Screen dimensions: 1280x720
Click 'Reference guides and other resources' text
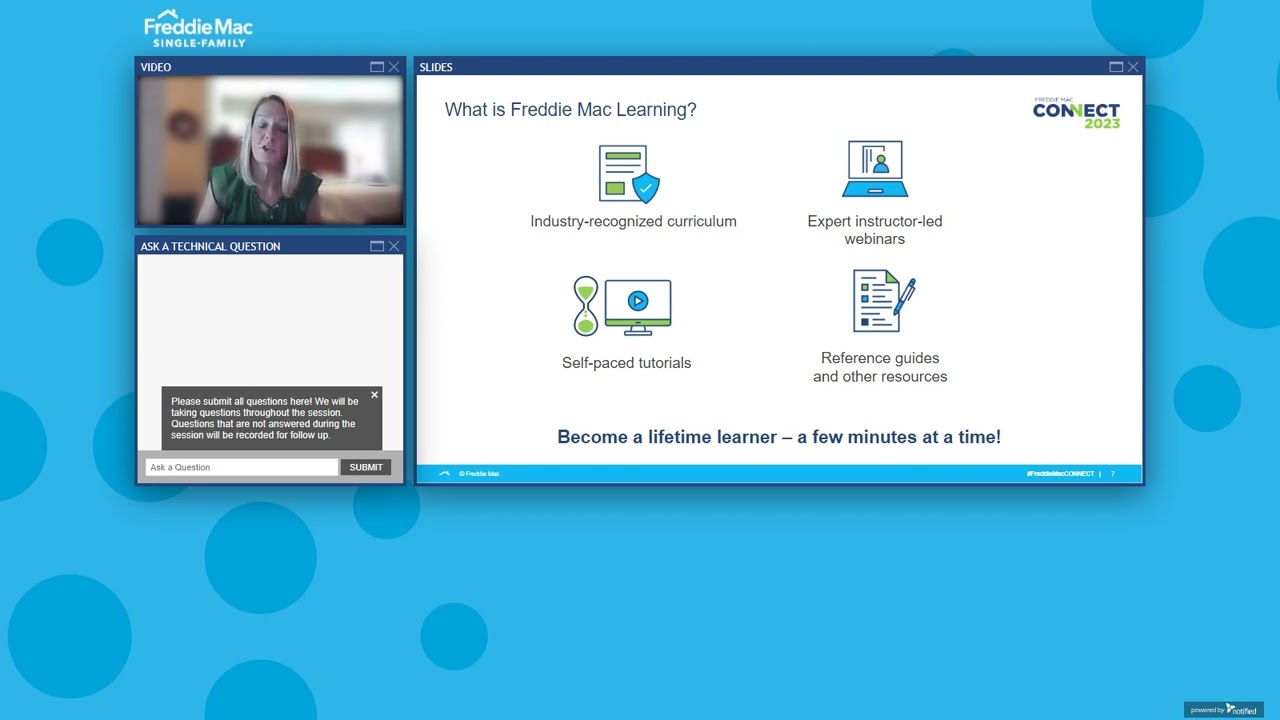coord(880,367)
